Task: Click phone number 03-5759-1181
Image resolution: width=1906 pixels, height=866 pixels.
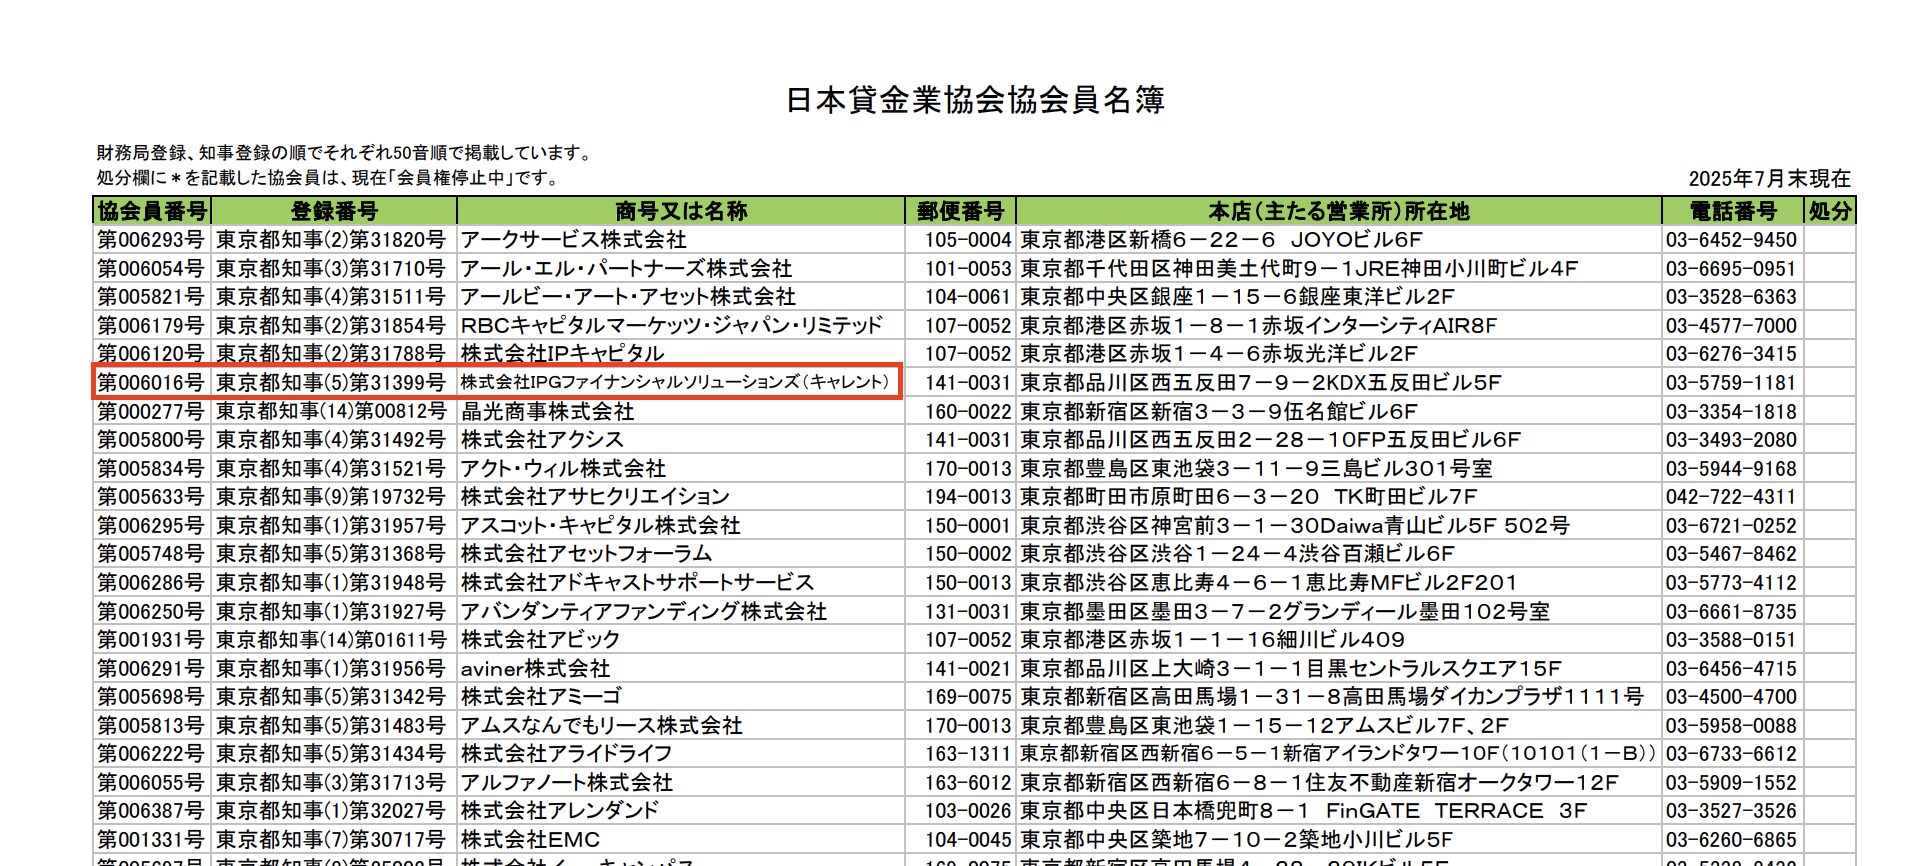Action: click(x=1731, y=383)
